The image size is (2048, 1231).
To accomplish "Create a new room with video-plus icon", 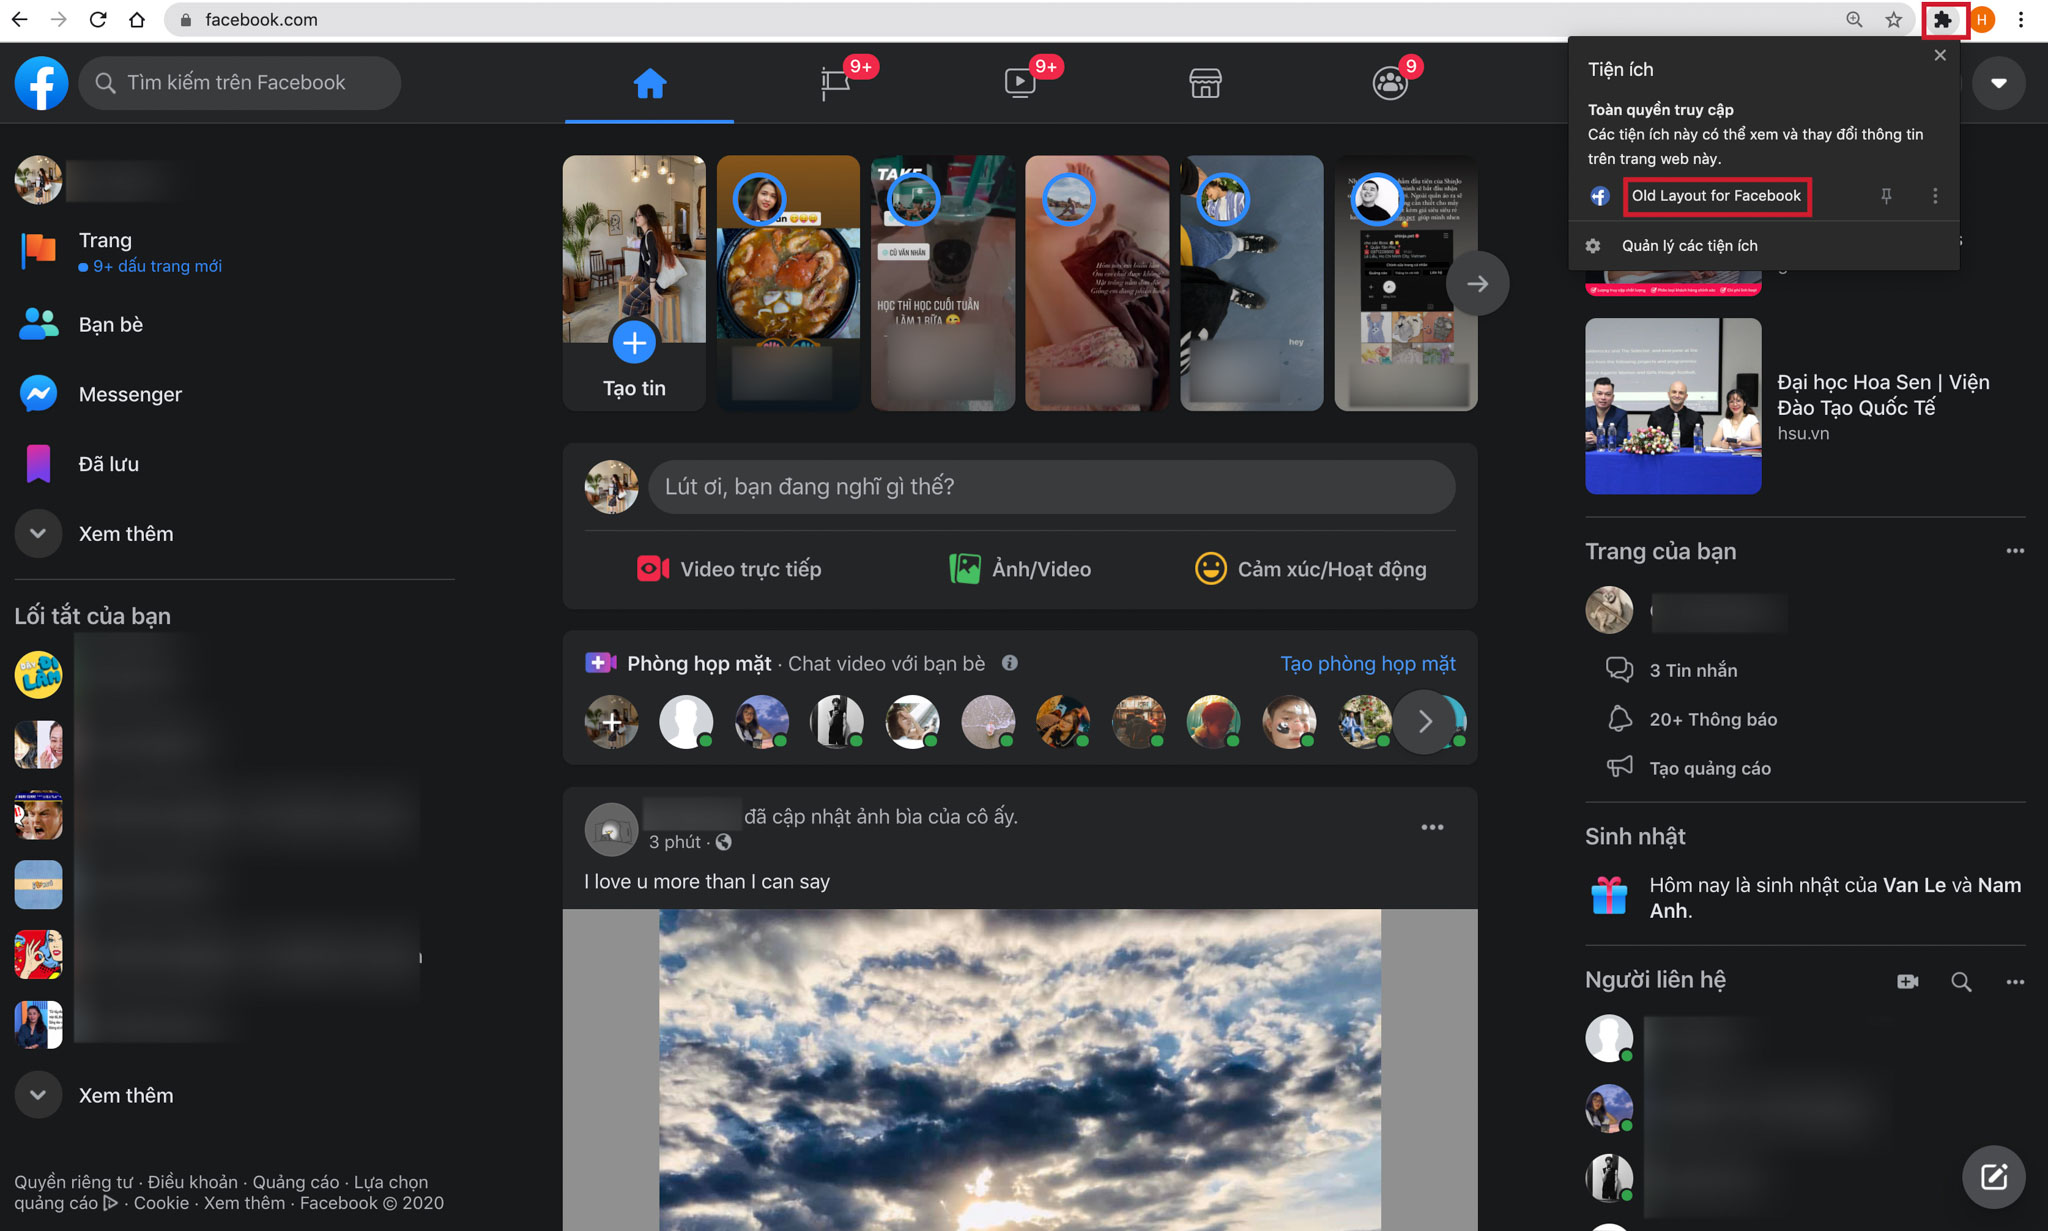I will tap(1907, 982).
